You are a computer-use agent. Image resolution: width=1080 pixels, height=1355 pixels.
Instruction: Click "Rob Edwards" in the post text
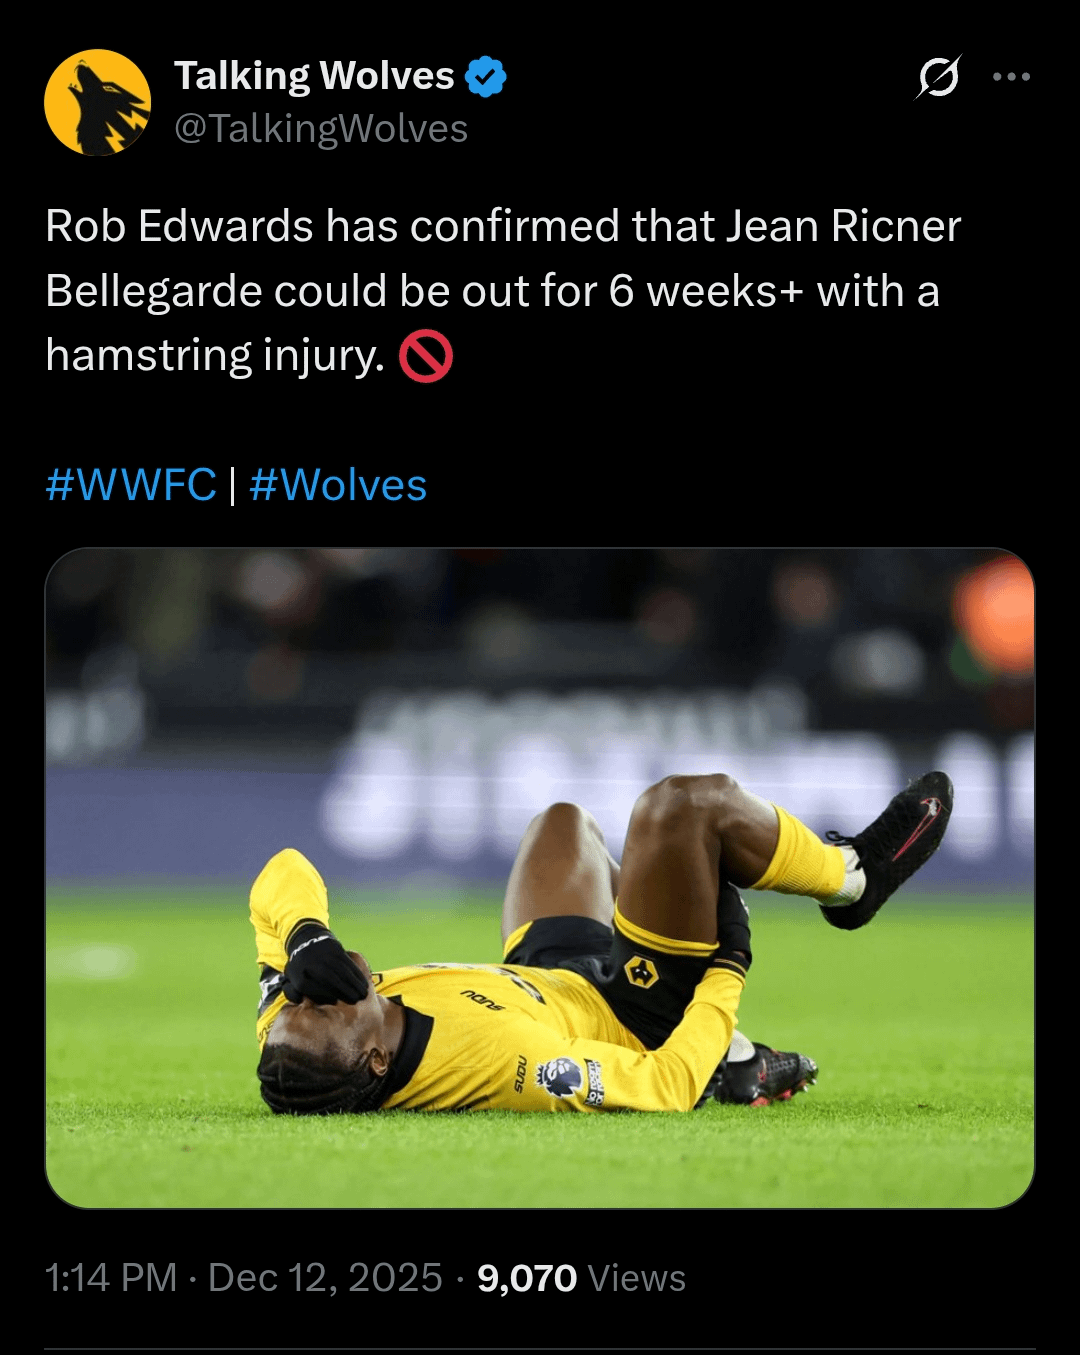tap(180, 227)
